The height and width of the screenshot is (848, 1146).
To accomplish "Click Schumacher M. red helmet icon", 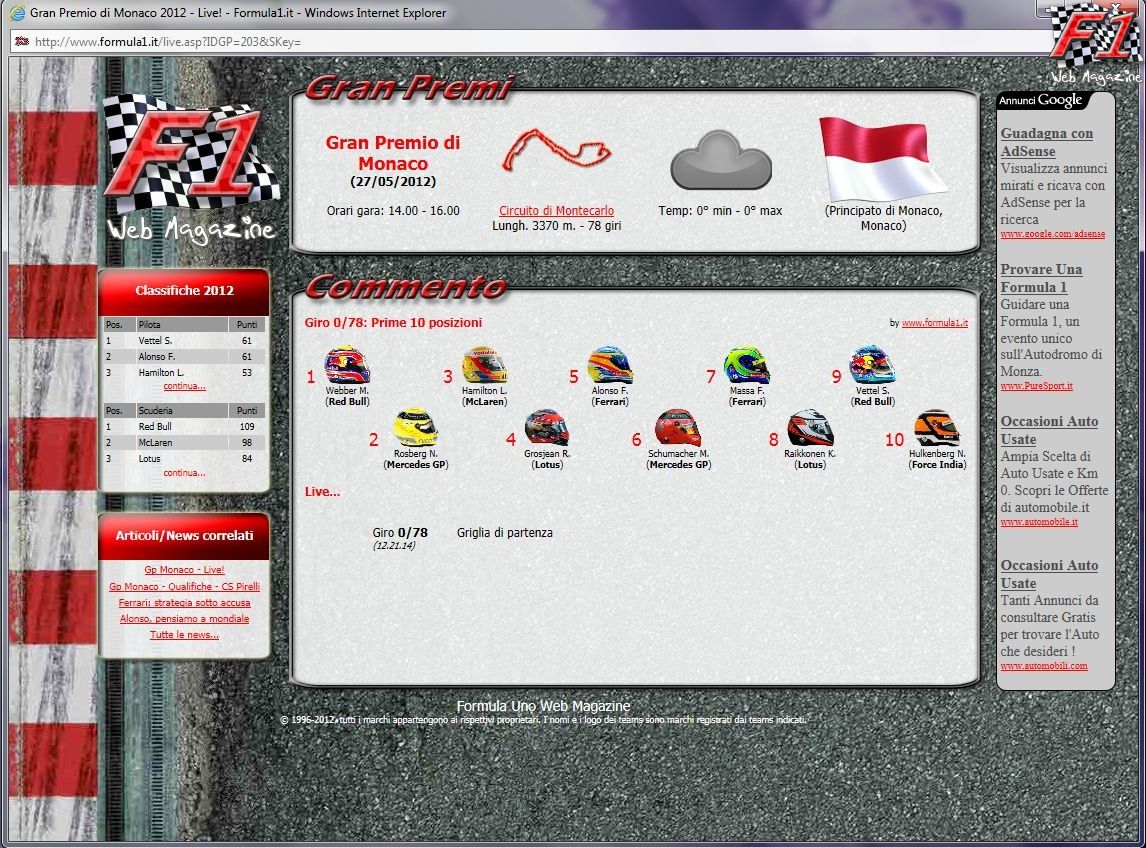I will pyautogui.click(x=678, y=428).
